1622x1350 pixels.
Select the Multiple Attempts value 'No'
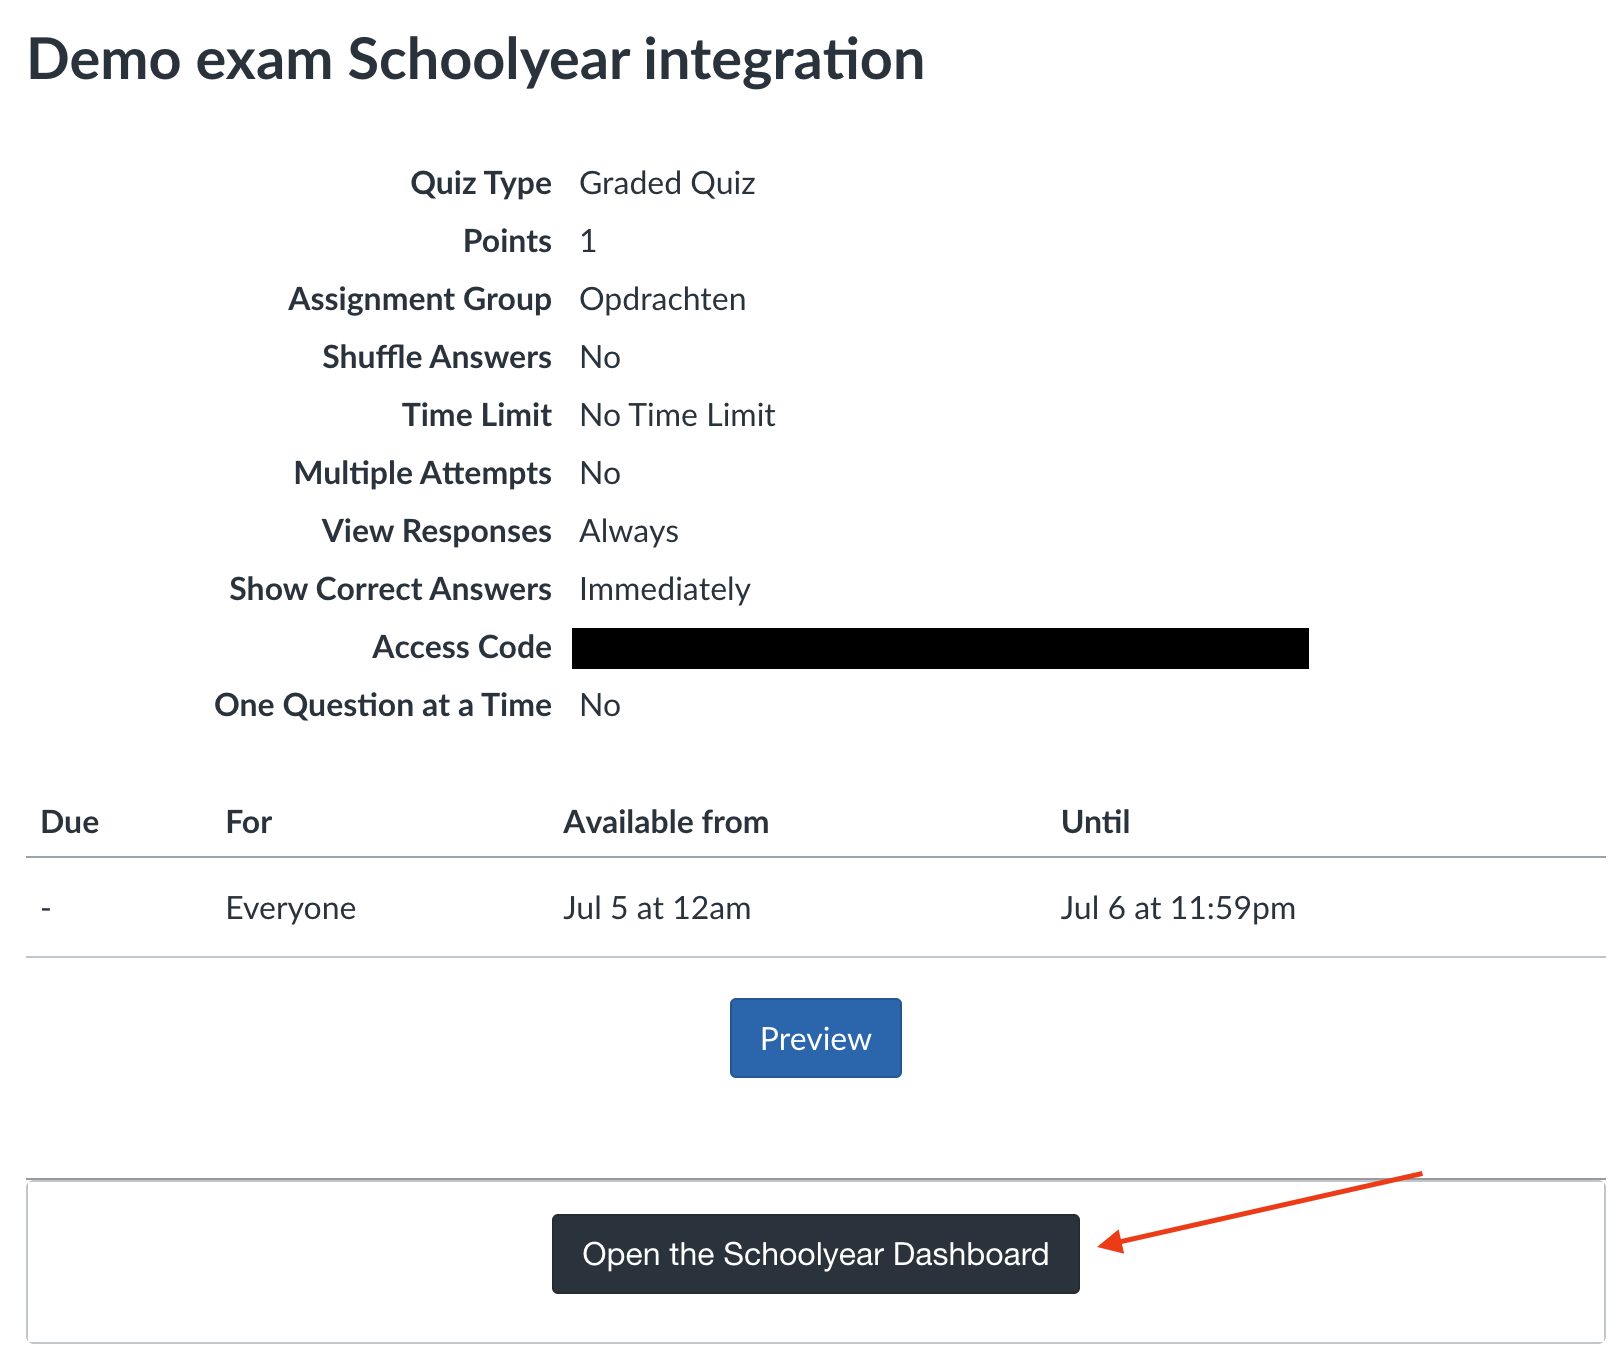(x=600, y=473)
